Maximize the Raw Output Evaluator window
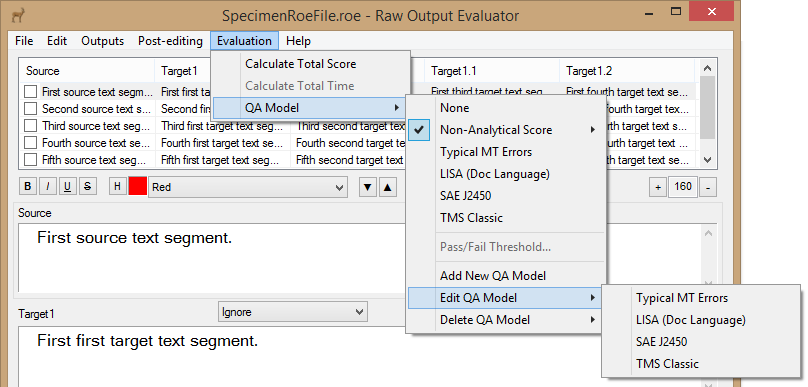Viewport: 808px width, 387px height. 676,11
